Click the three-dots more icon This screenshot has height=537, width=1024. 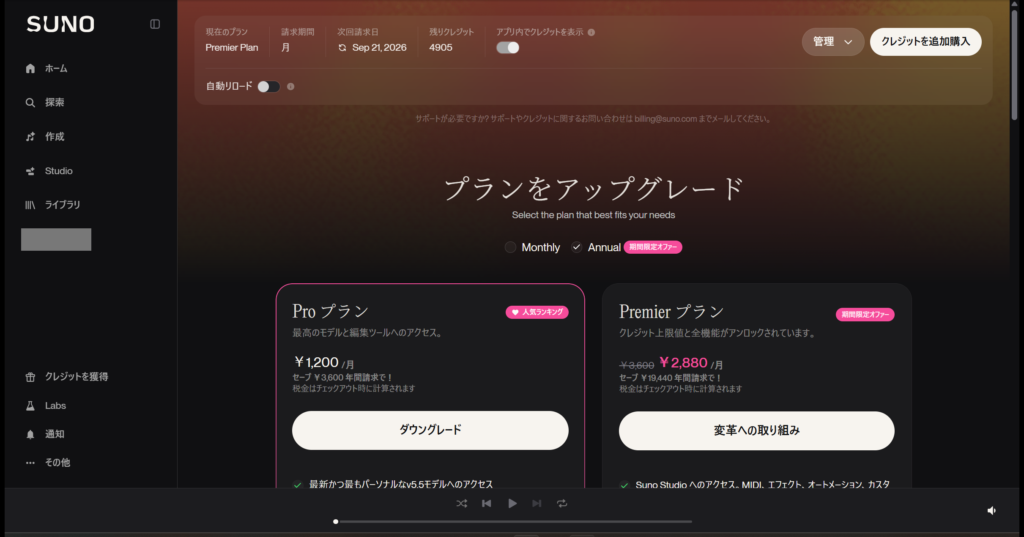click(30, 463)
